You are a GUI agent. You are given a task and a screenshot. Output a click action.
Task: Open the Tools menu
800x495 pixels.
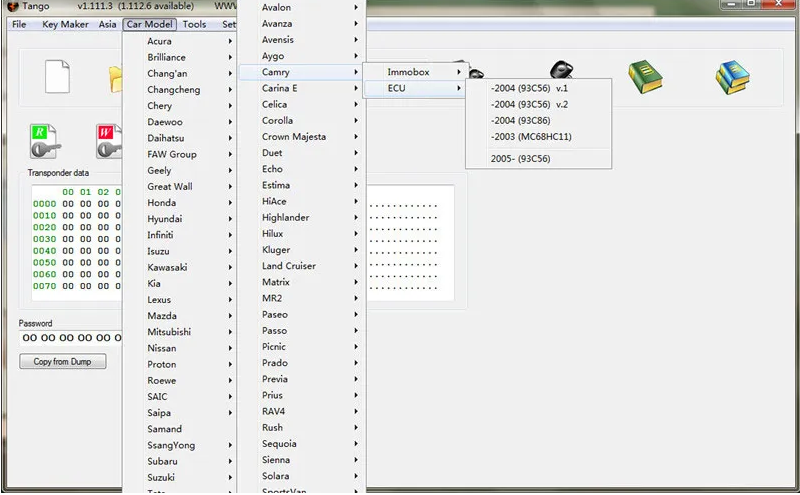195,24
